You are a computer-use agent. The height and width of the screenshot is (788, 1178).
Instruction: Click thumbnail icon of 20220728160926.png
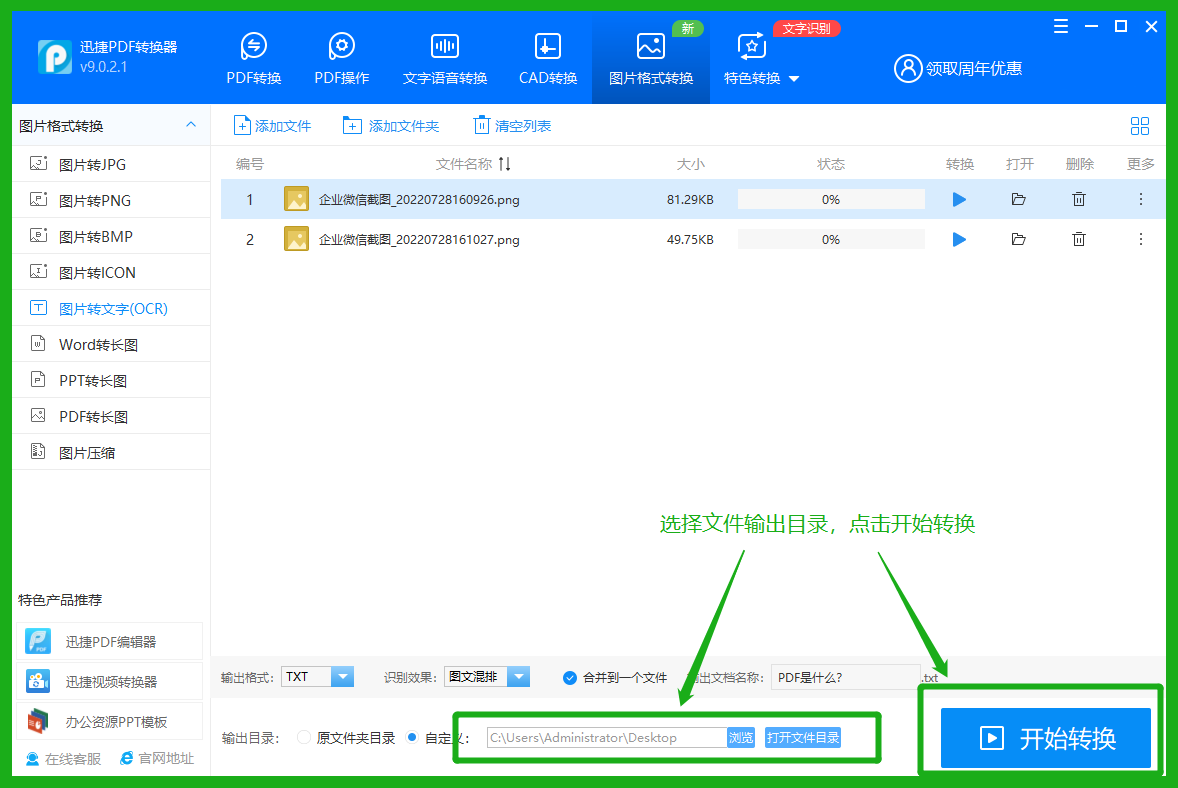pyautogui.click(x=297, y=199)
